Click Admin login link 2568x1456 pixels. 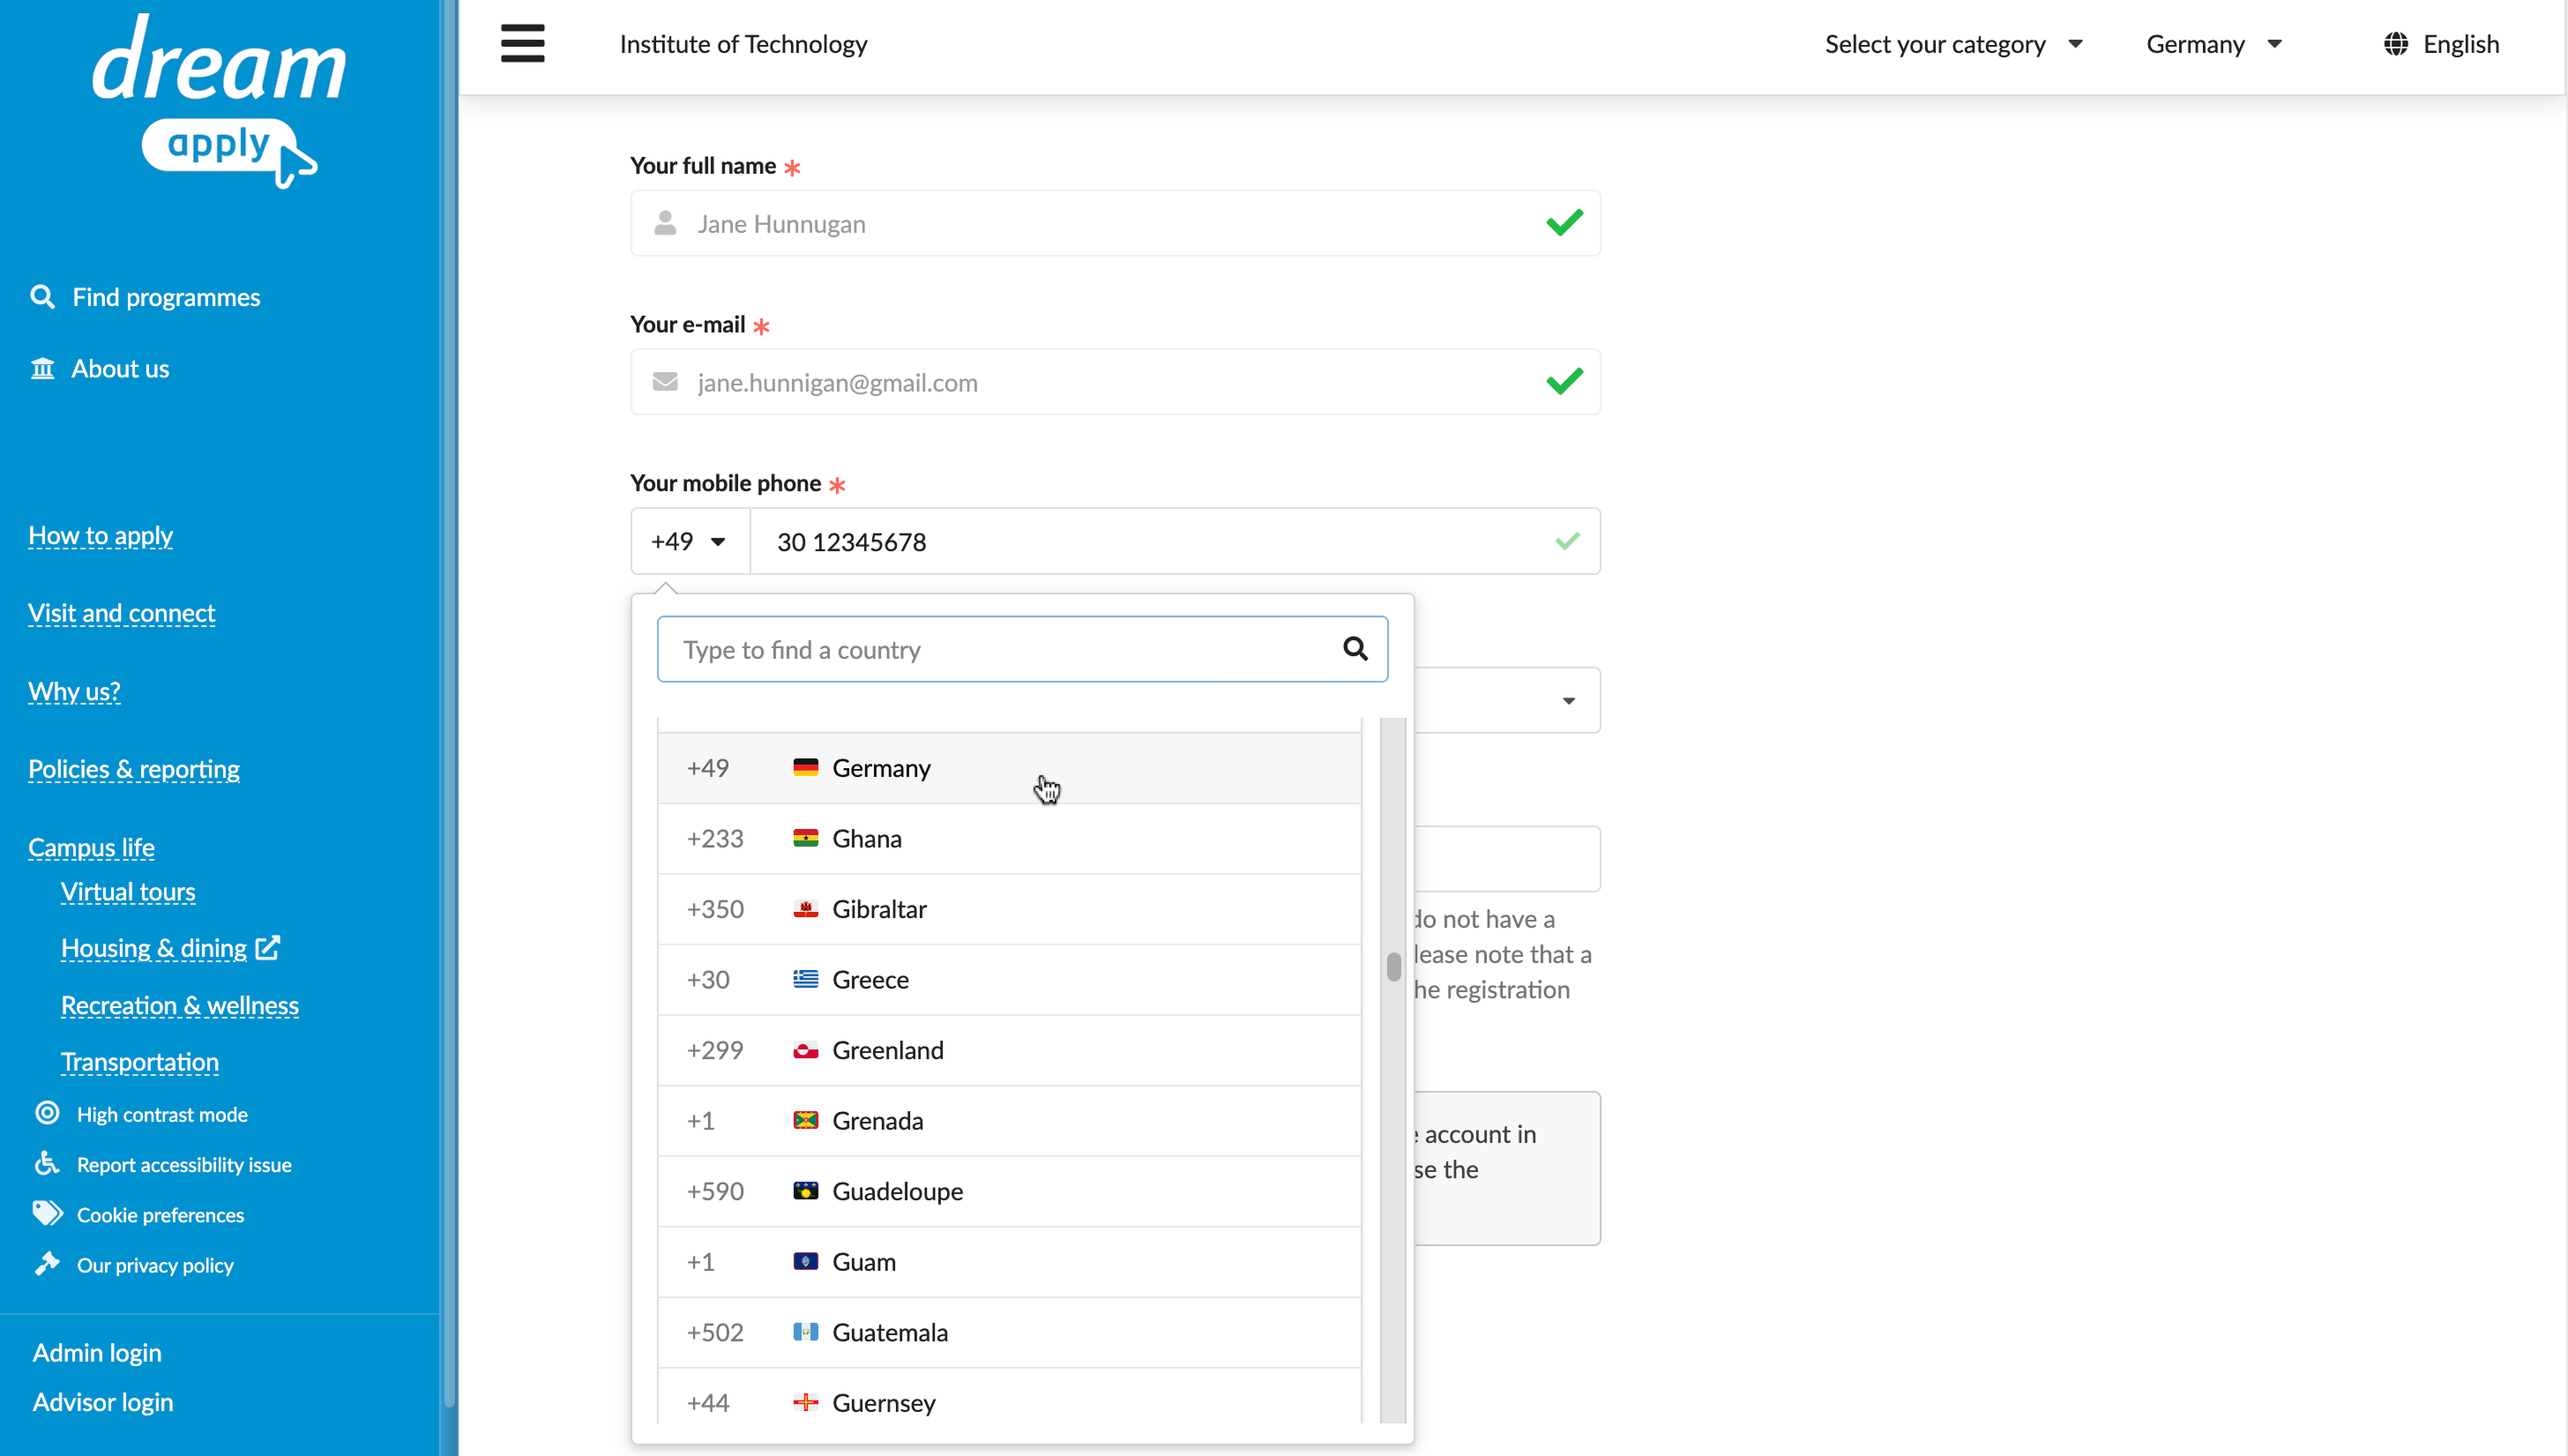click(97, 1352)
